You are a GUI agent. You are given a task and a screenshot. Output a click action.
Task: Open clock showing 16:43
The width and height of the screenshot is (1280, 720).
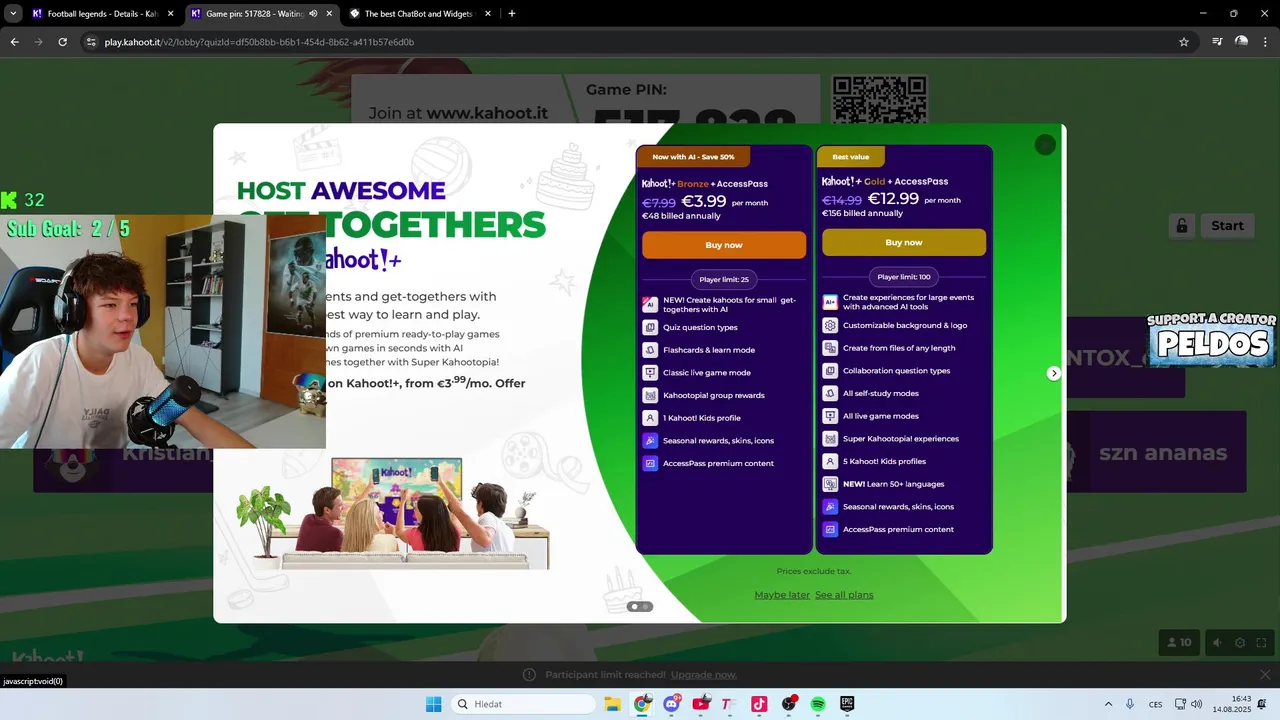coord(1232,704)
